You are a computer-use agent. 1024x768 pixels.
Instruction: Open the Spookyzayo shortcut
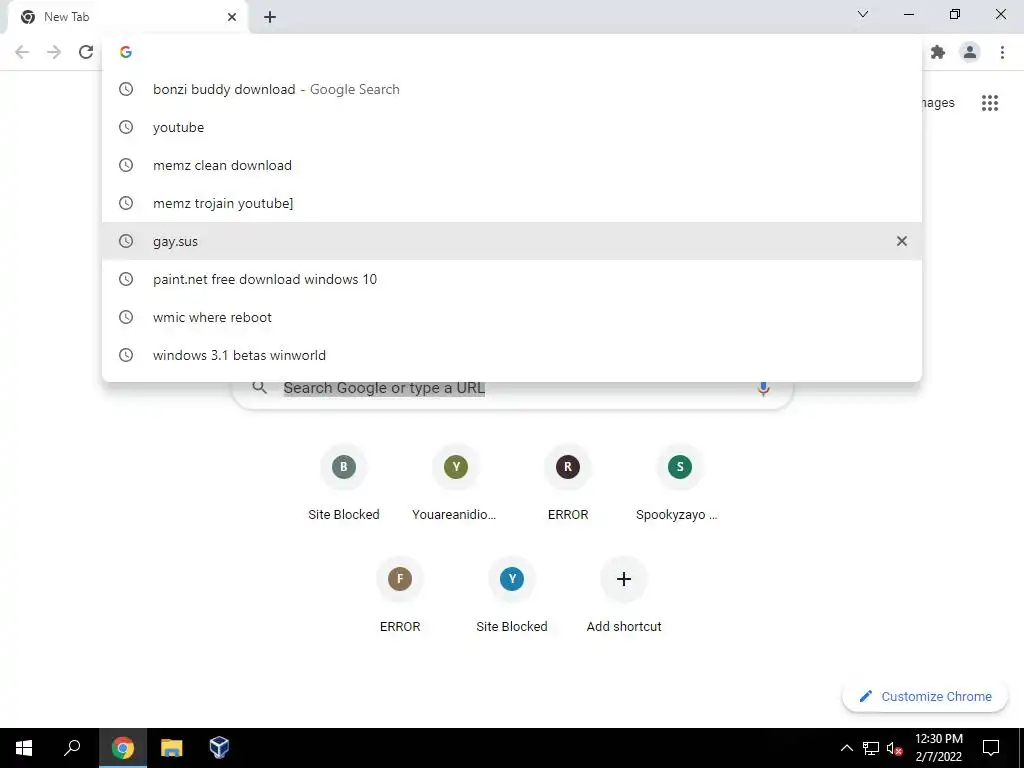tap(679, 483)
